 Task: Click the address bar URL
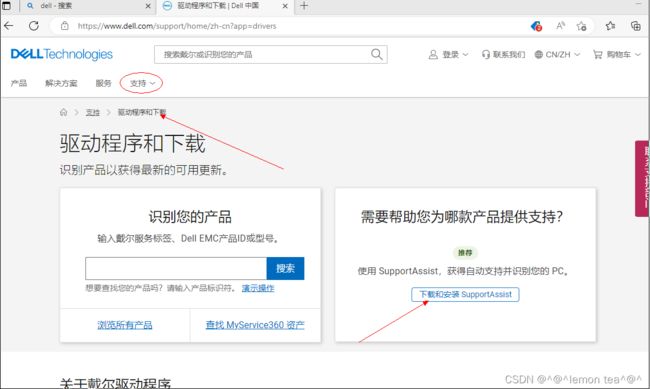coord(177,26)
